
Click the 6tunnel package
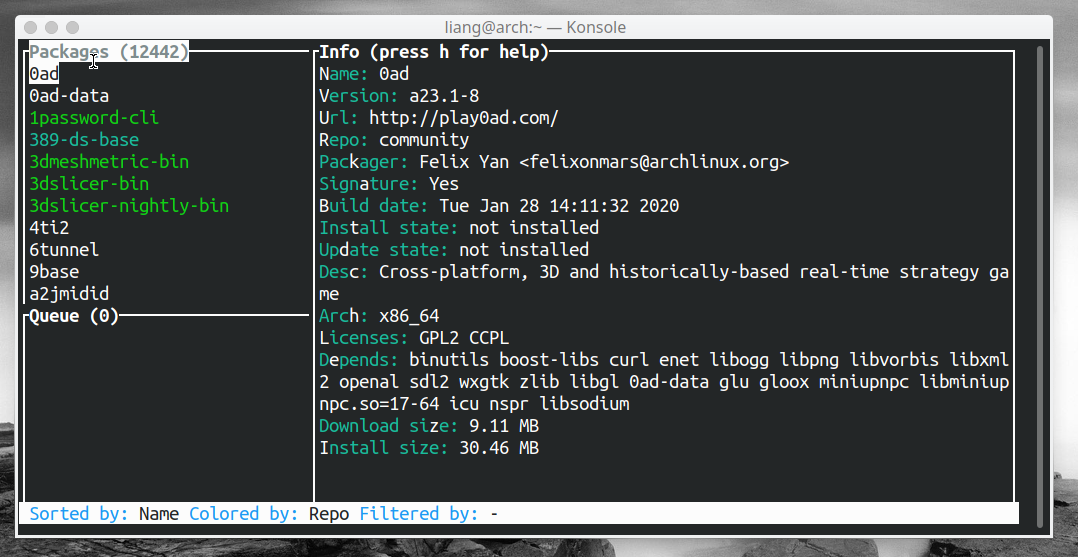(64, 250)
